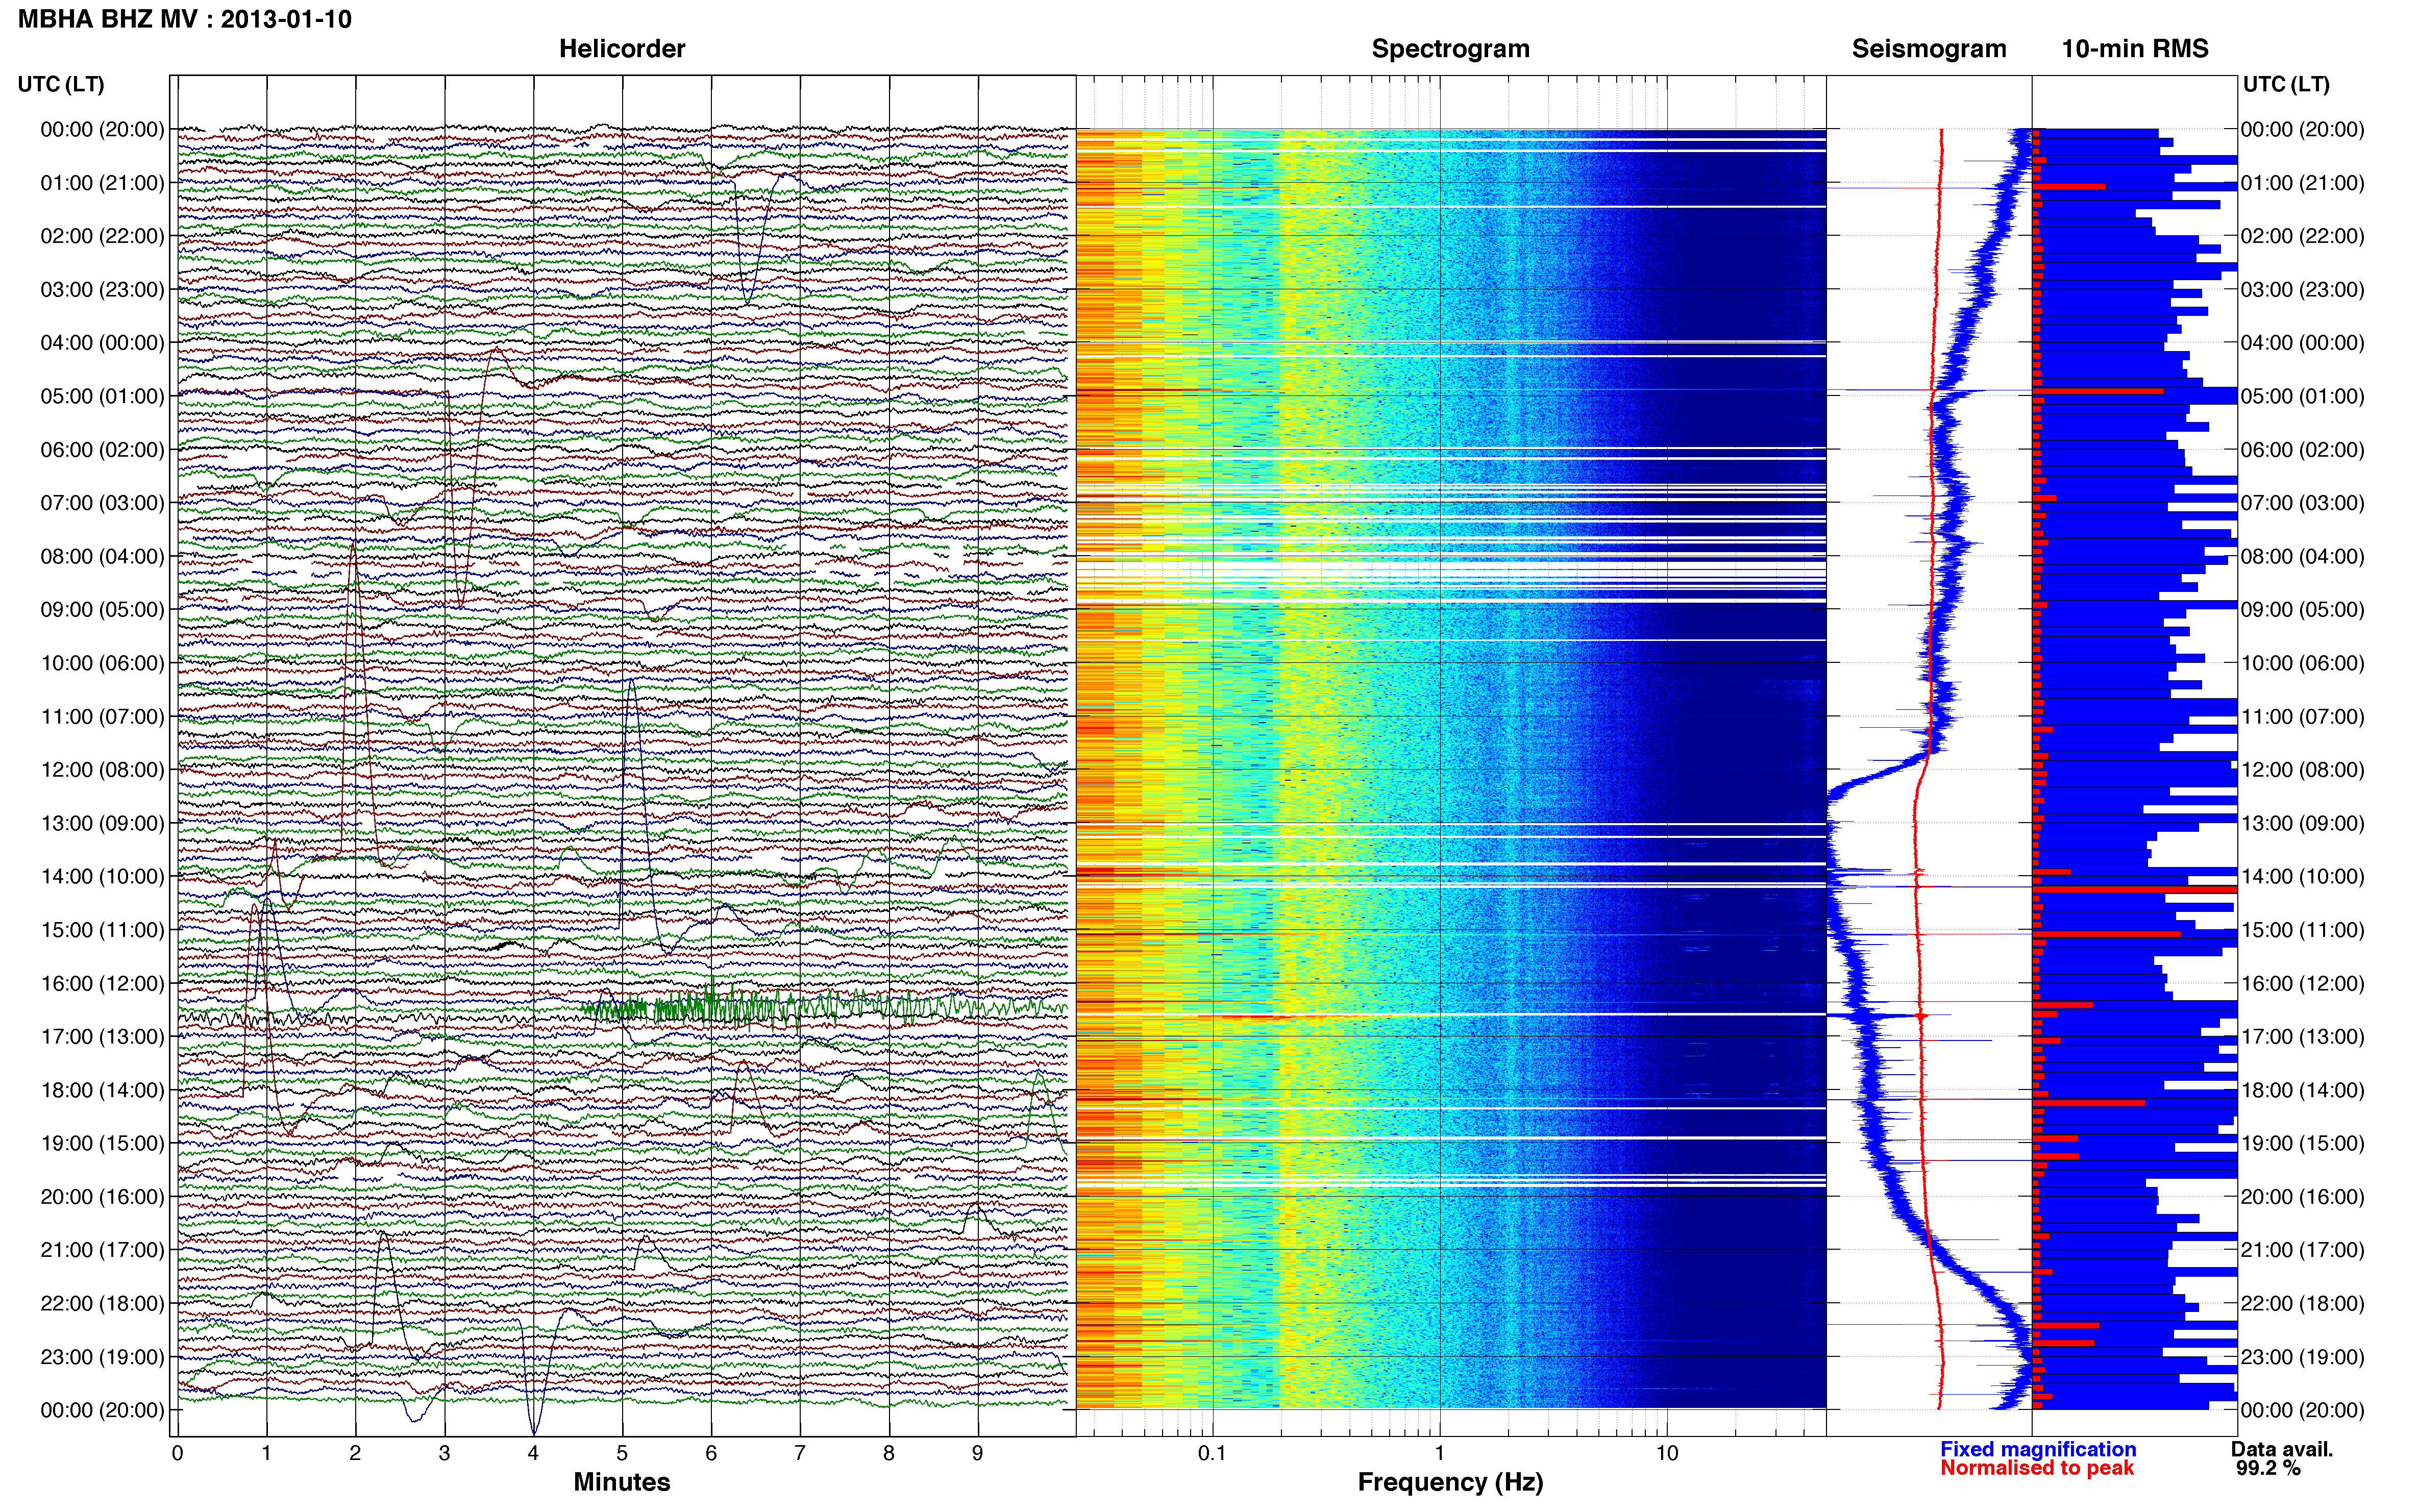
Task: Click the "21:00 (17:00)" label on Helicorder axis
Action: [x=102, y=1250]
